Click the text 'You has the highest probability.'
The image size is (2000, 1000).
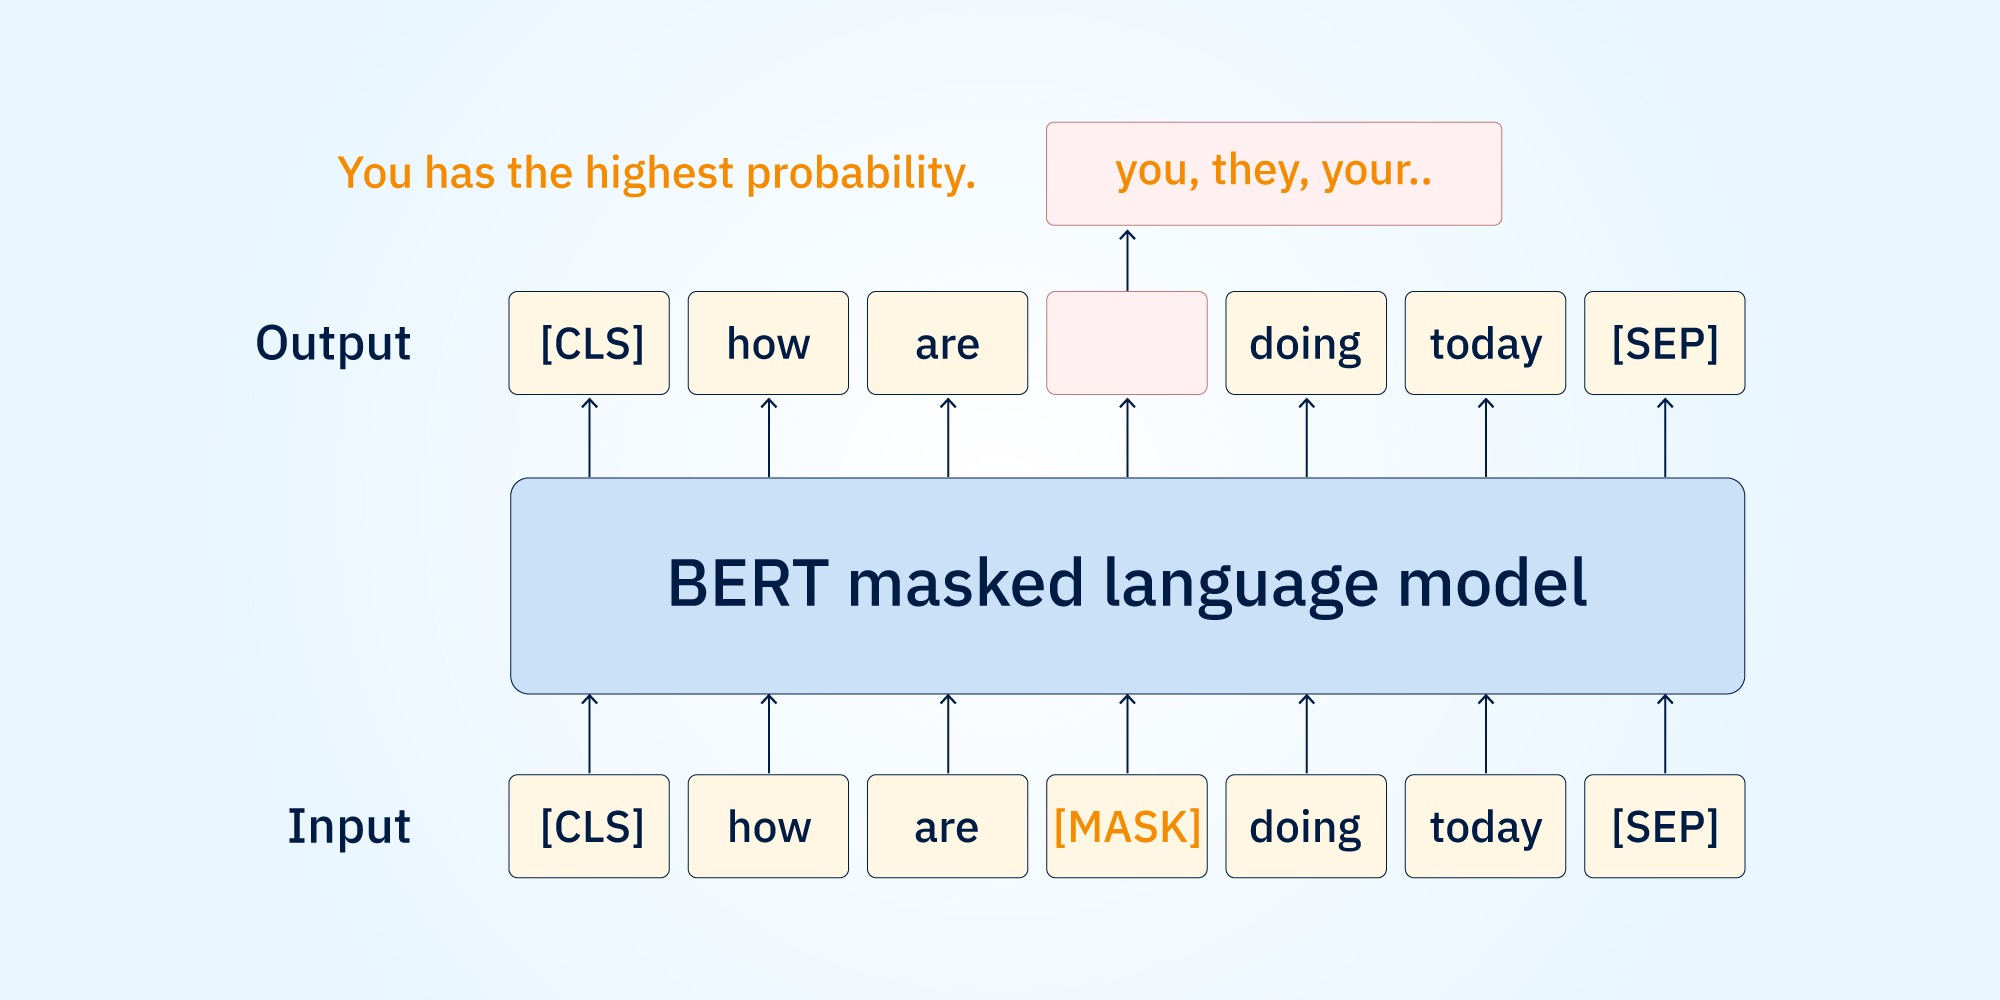pos(660,172)
